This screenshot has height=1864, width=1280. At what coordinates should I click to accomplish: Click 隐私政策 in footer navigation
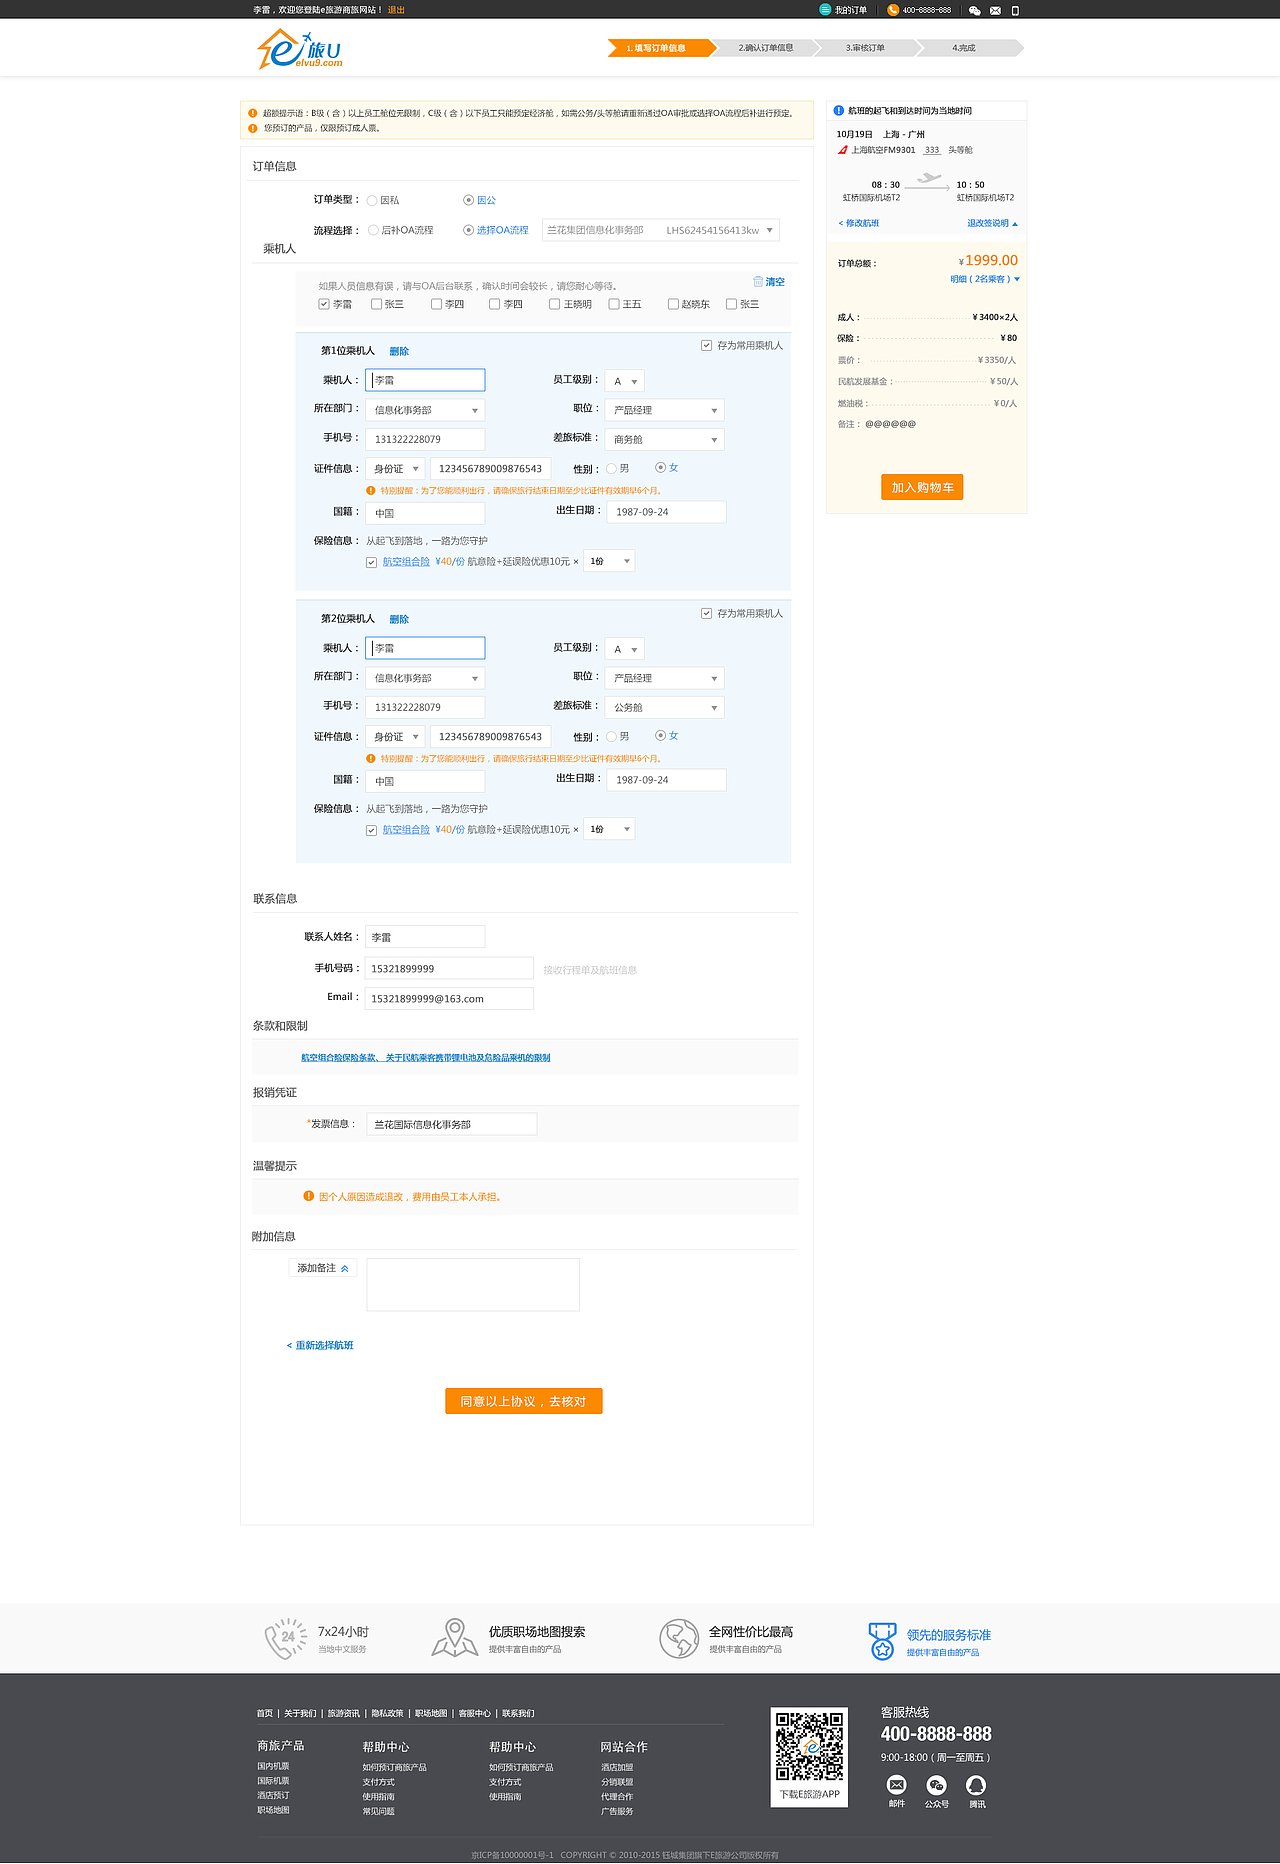pyautogui.click(x=387, y=1713)
